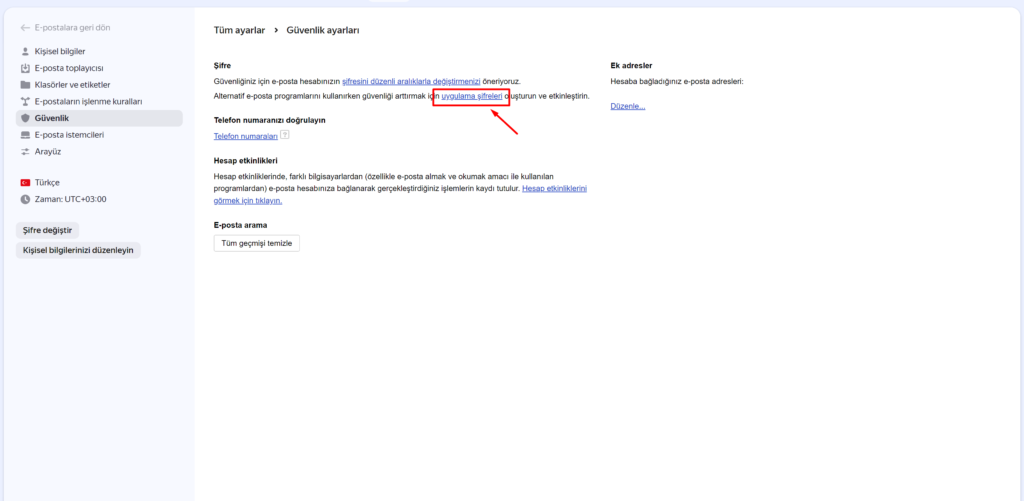Click the shield icon for Güvenlik
Viewport: 1024px width, 501px height.
point(26,118)
